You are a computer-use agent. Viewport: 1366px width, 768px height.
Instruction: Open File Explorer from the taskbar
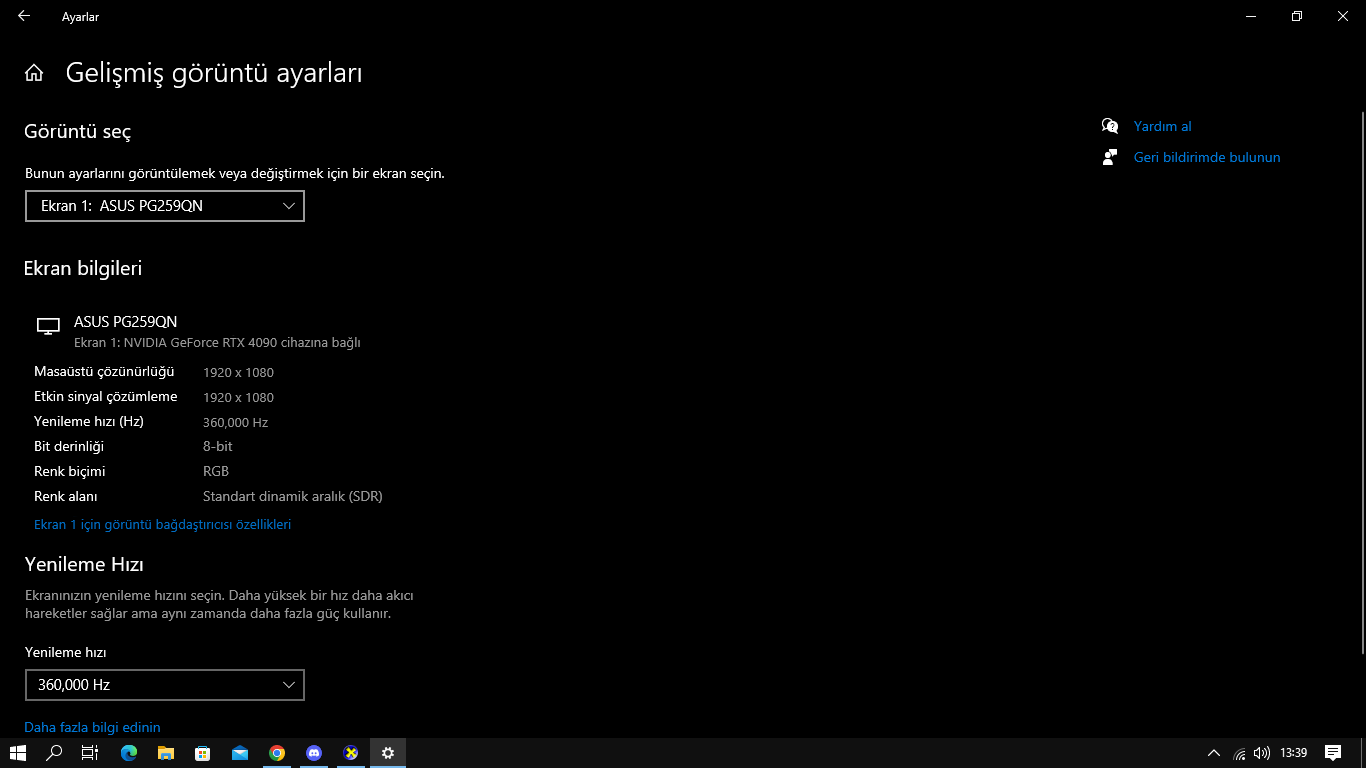click(x=166, y=753)
